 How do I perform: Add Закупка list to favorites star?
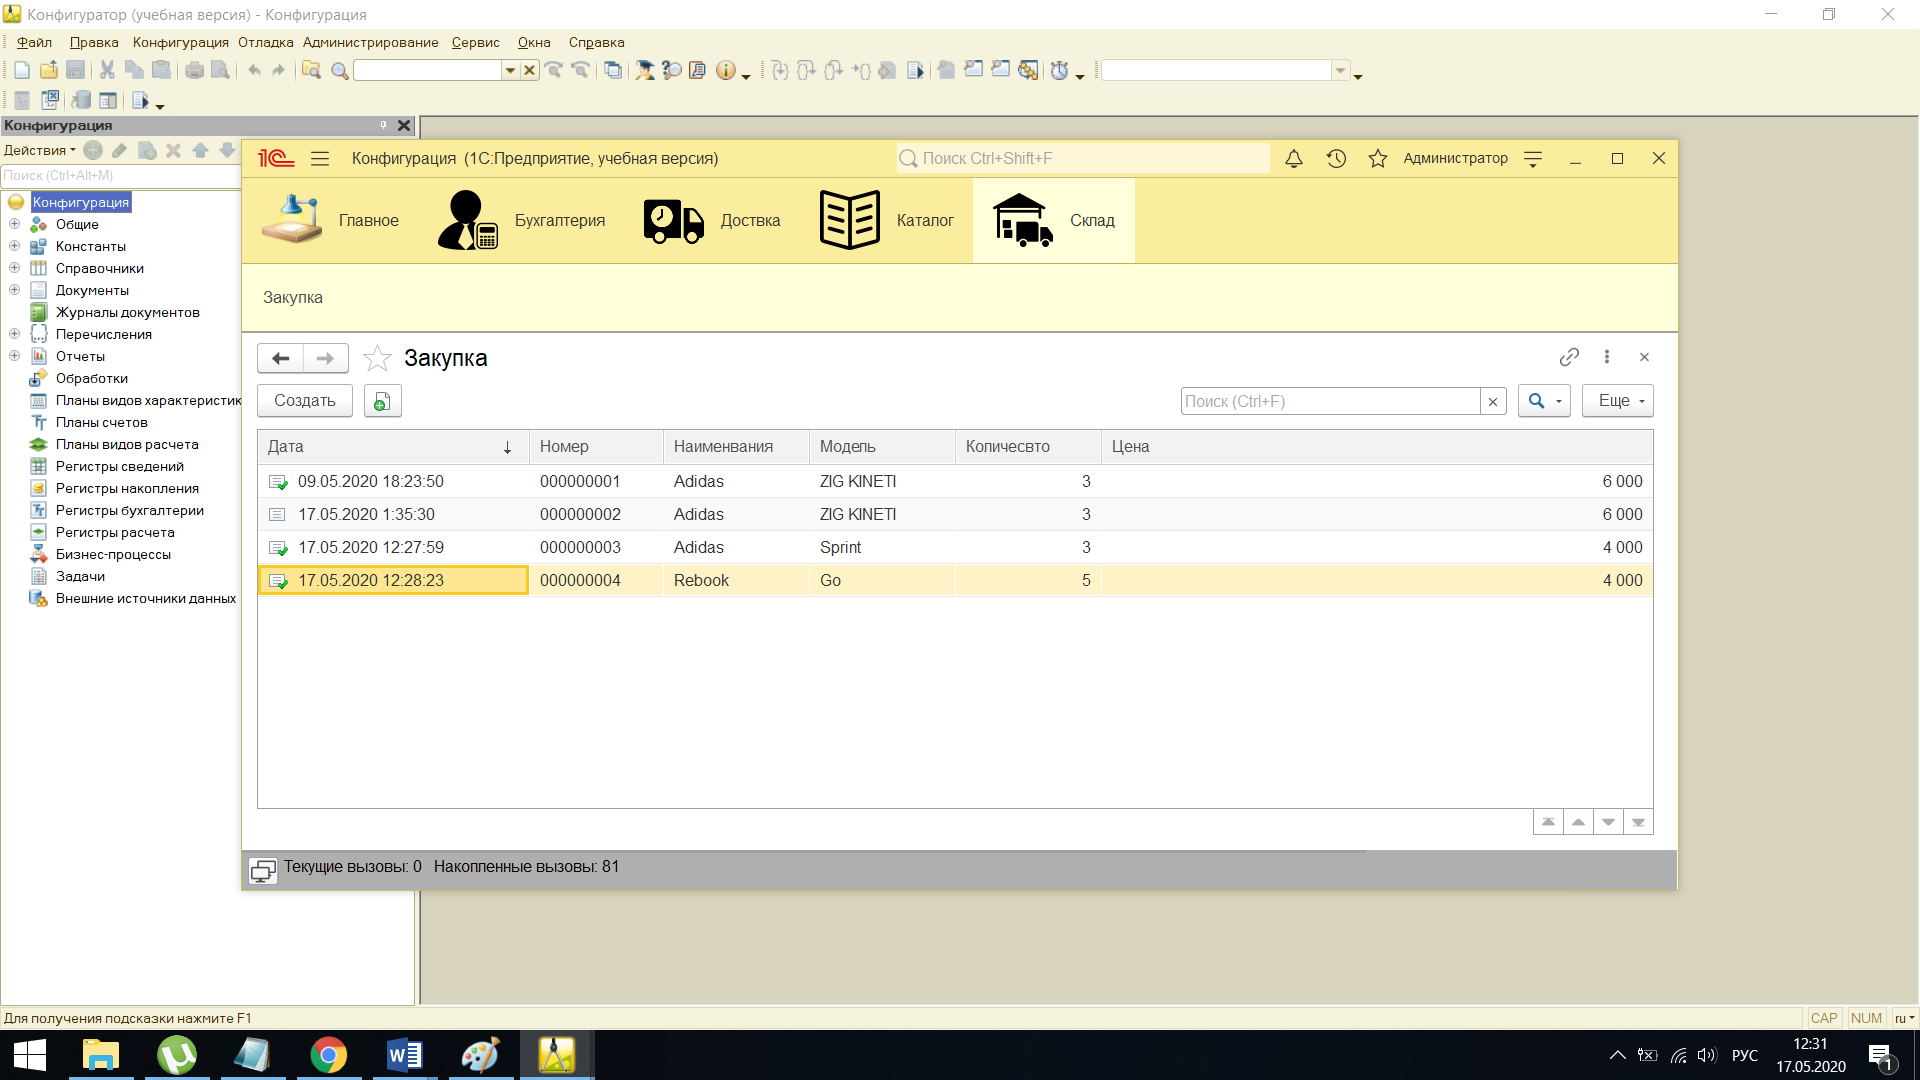[377, 358]
